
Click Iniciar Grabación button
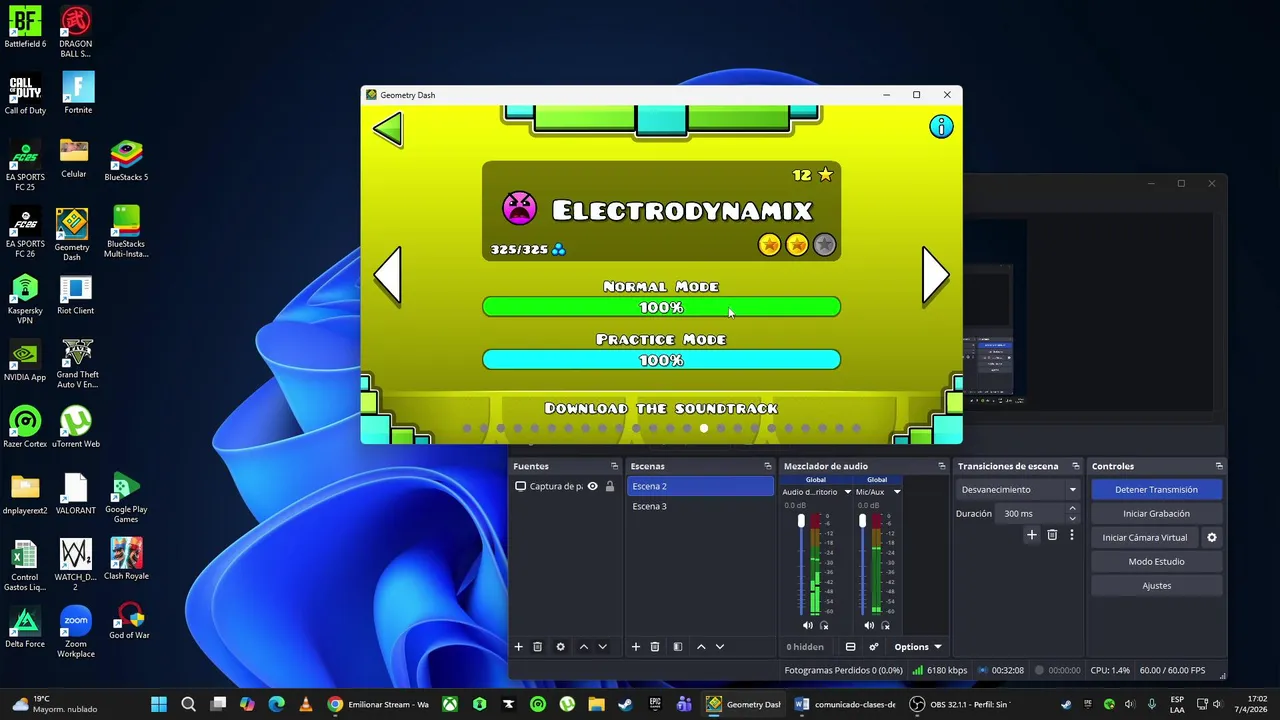coord(1156,514)
